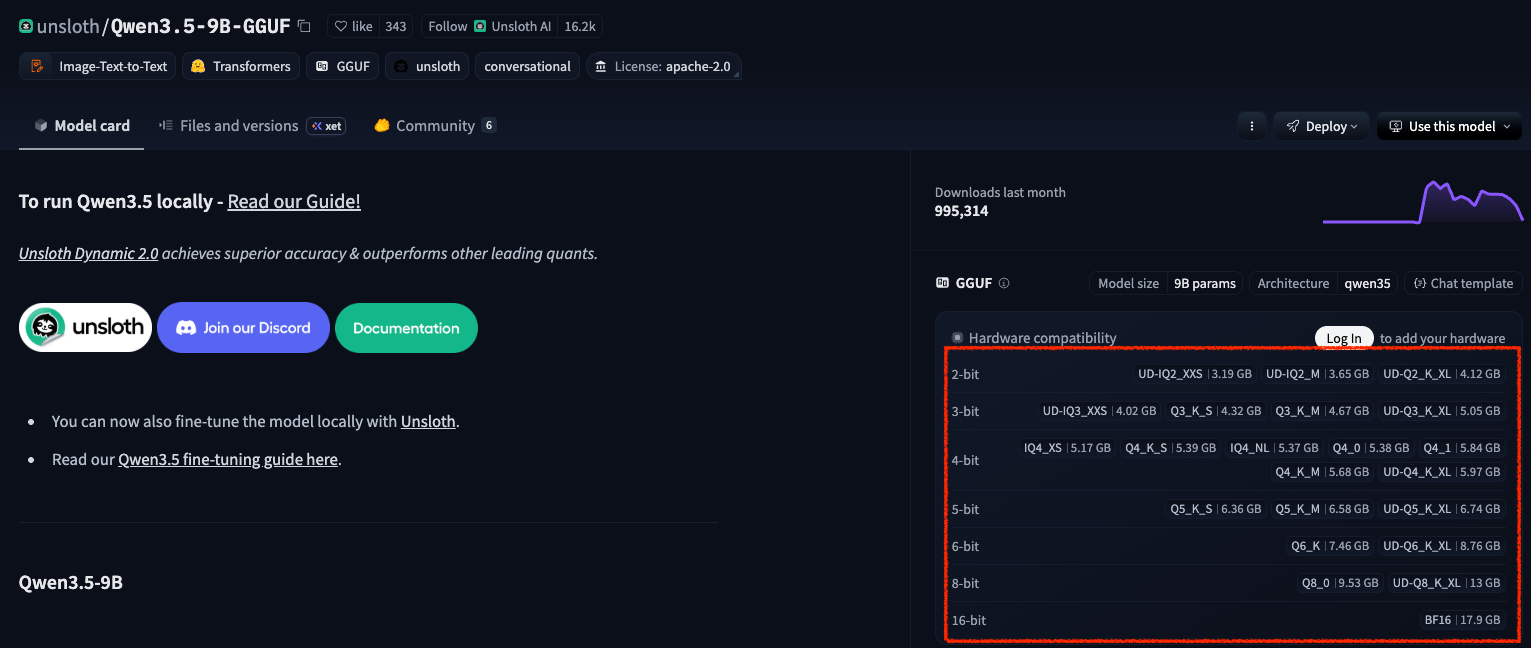Select the Q4_K_S 5.39 GB quant
Image resolution: width=1531 pixels, height=648 pixels.
pos(1170,448)
